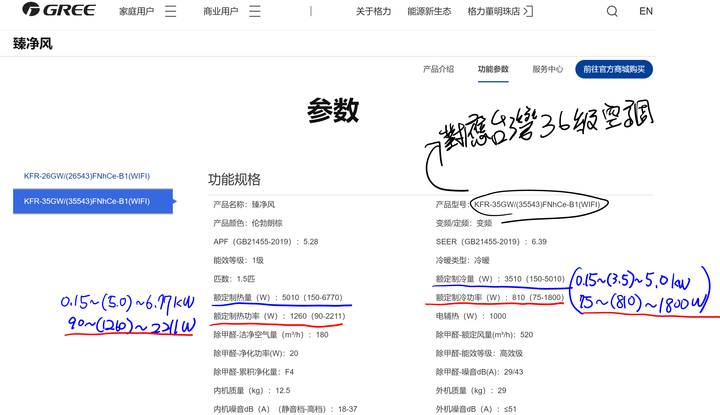This screenshot has height=415, width=720.
Task: Click 冷暖类型: 冷暖 row
Action: 462,260
